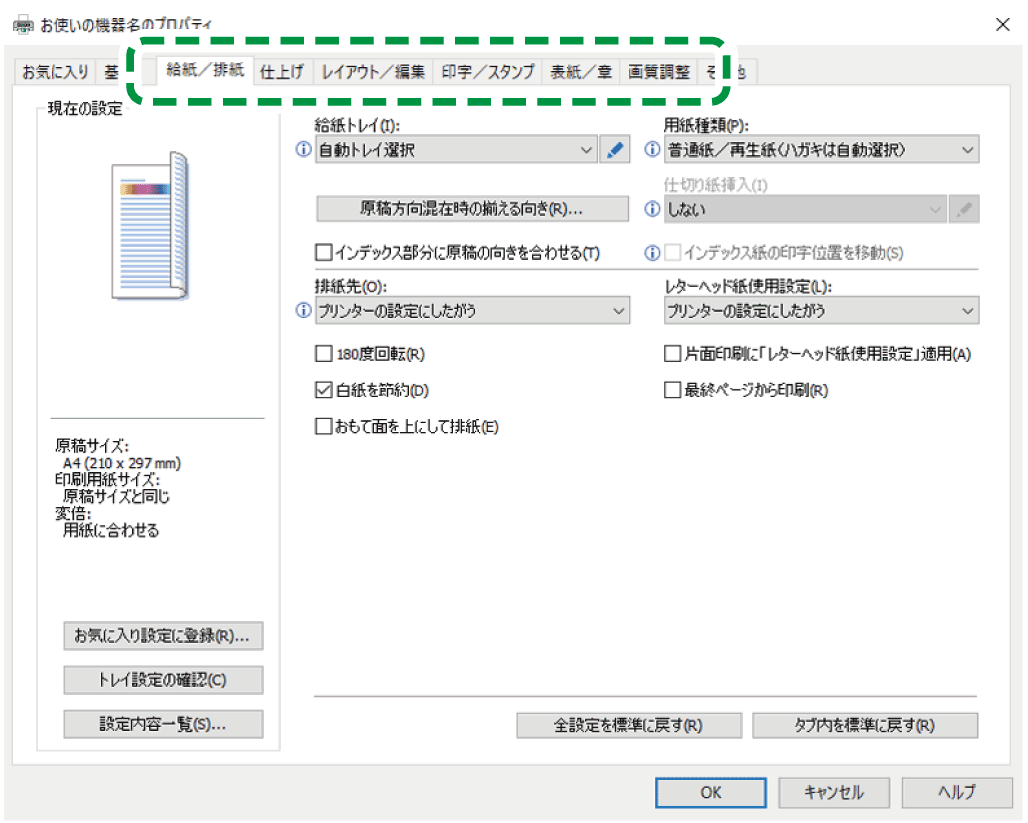Click the info icon beside 排紙先 dropdown
Image resolution: width=1028 pixels, height=823 pixels.
coord(304,311)
